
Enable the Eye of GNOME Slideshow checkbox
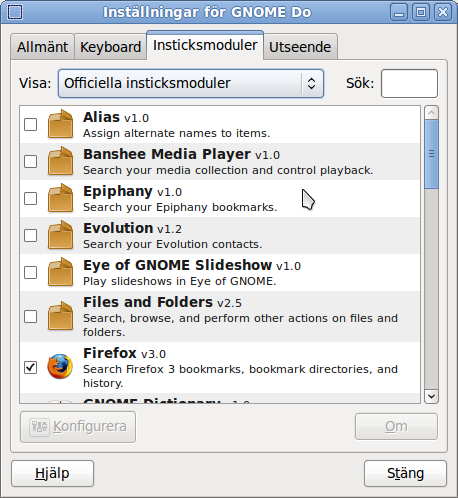point(31,273)
